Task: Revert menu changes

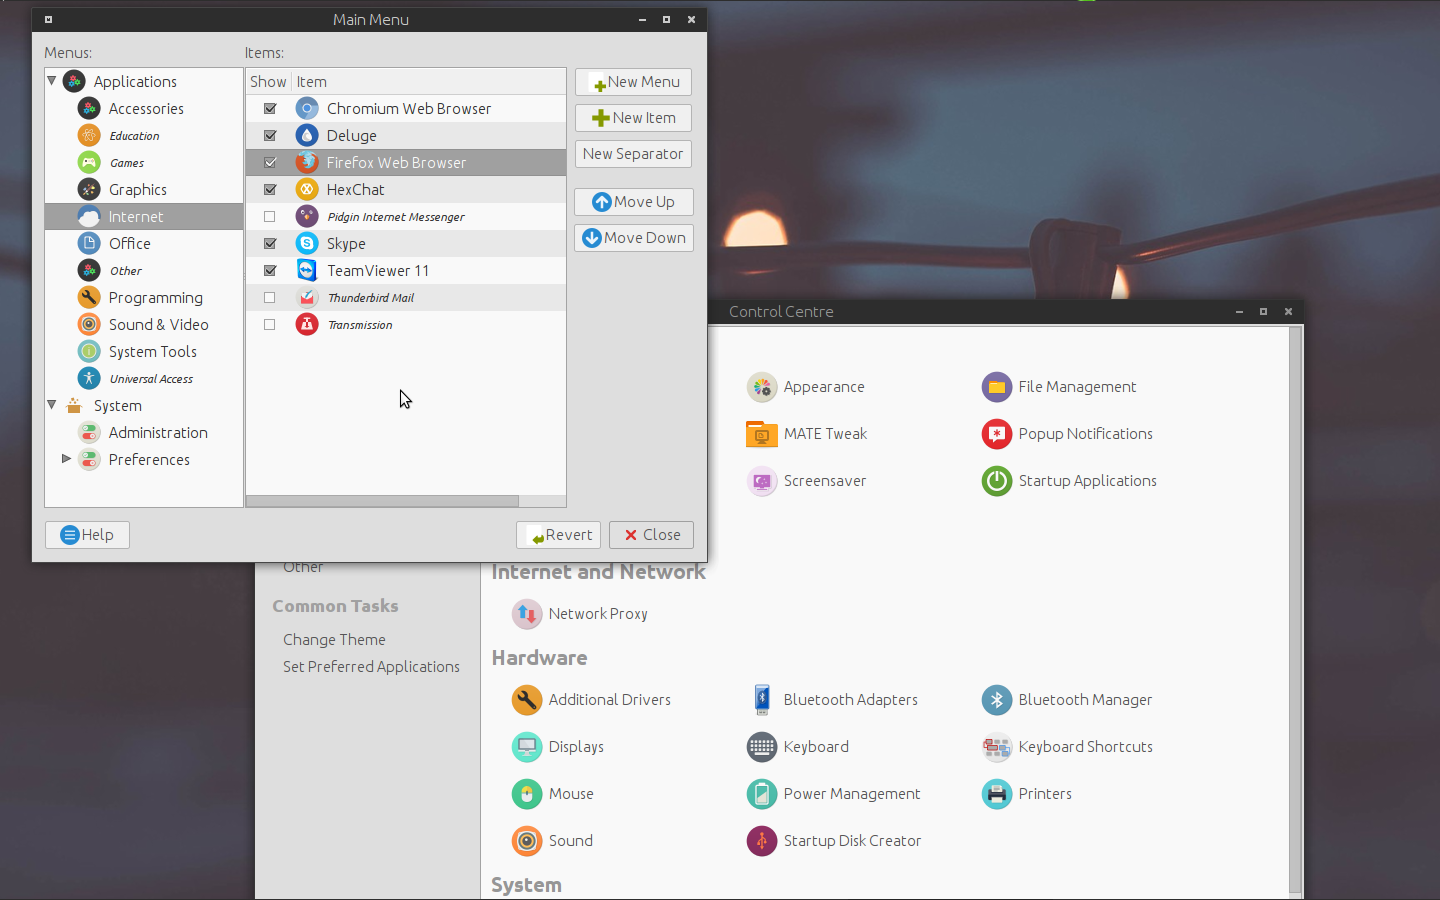Action: tap(558, 535)
